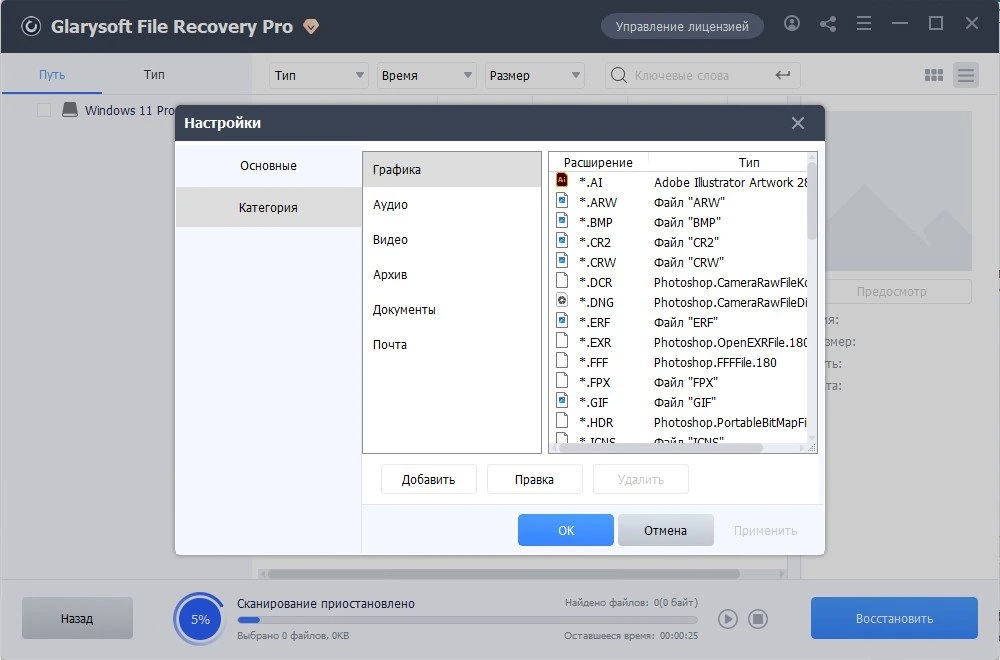The image size is (1000, 660).
Task: Select the Документы category
Action: (x=452, y=310)
